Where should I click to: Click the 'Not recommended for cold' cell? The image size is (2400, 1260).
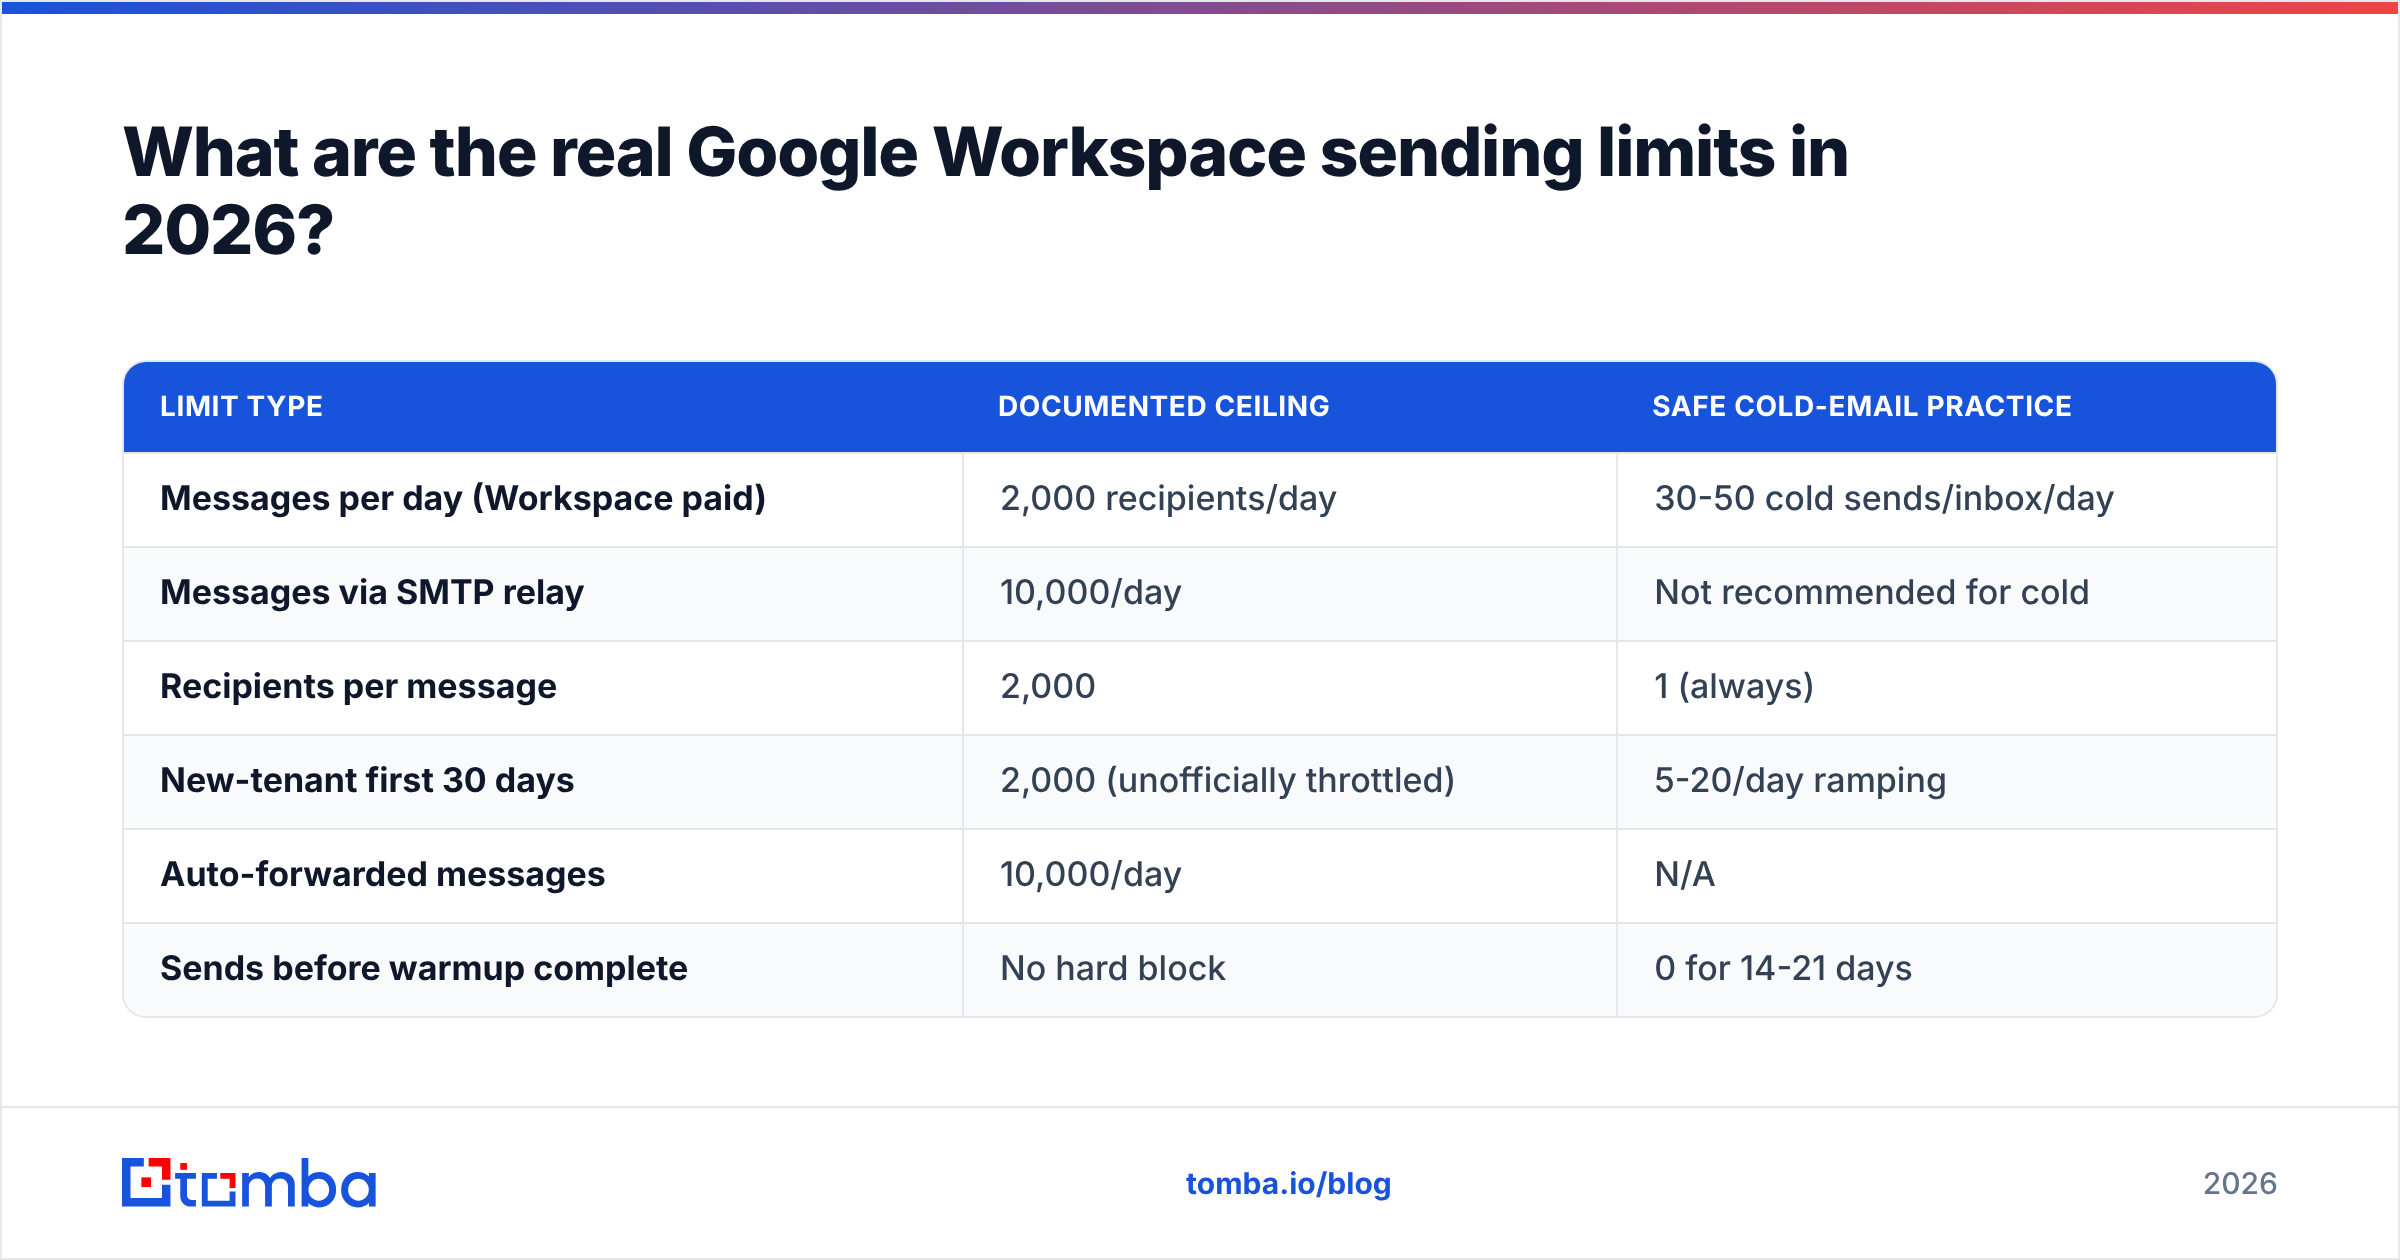(1946, 593)
